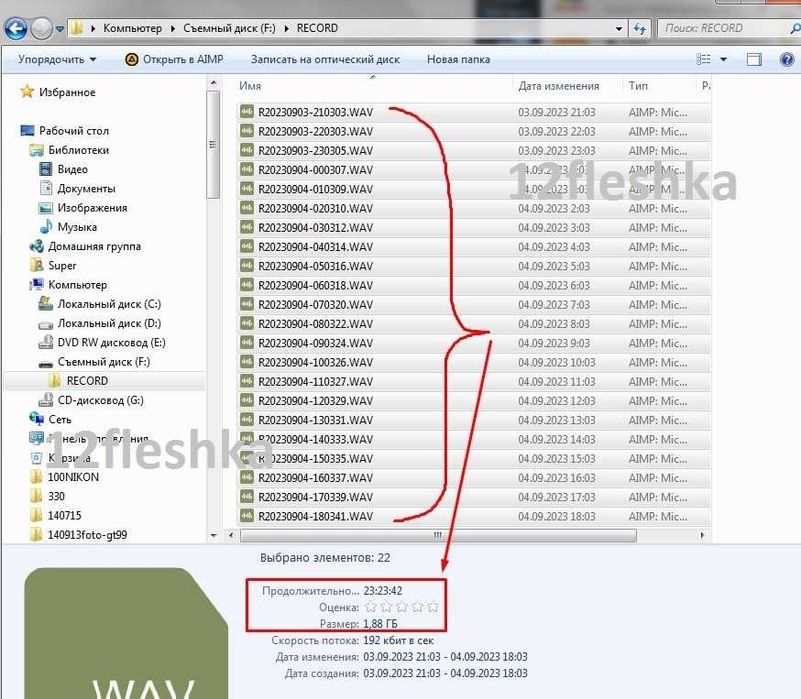Open the Упорядочить menu
The width and height of the screenshot is (801, 699).
click(57, 59)
